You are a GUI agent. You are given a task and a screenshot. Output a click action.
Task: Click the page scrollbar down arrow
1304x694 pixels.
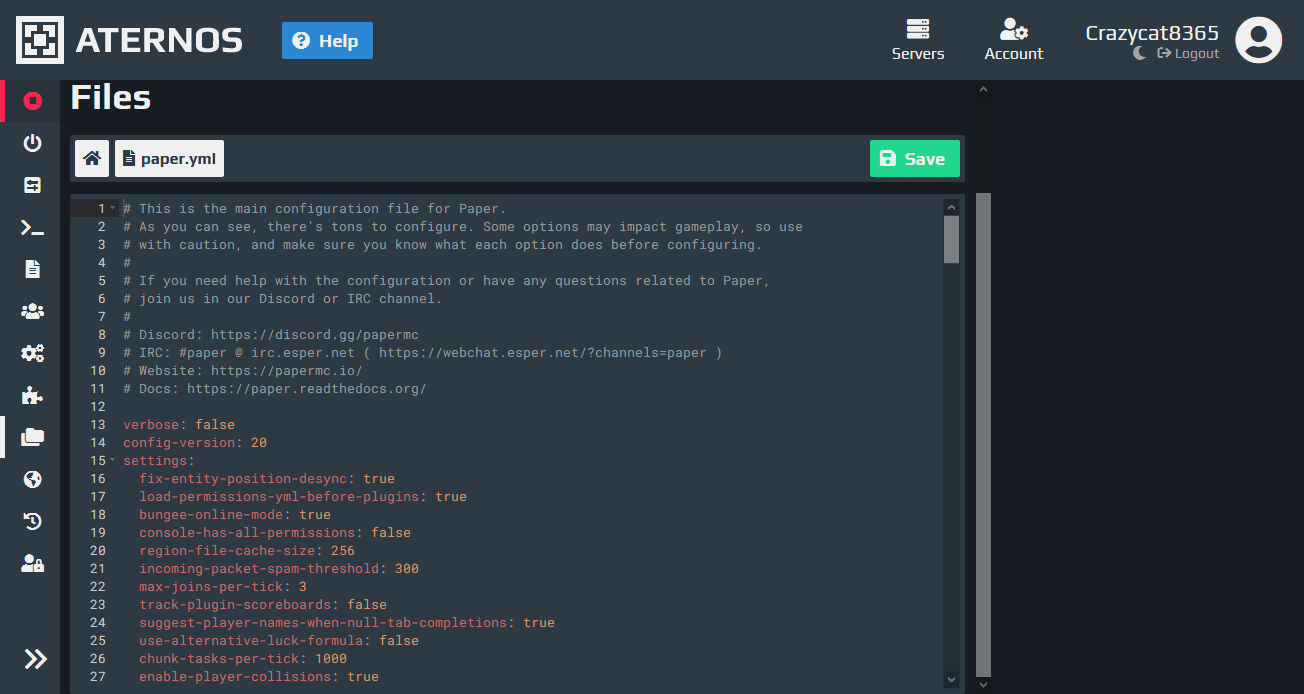[x=983, y=685]
